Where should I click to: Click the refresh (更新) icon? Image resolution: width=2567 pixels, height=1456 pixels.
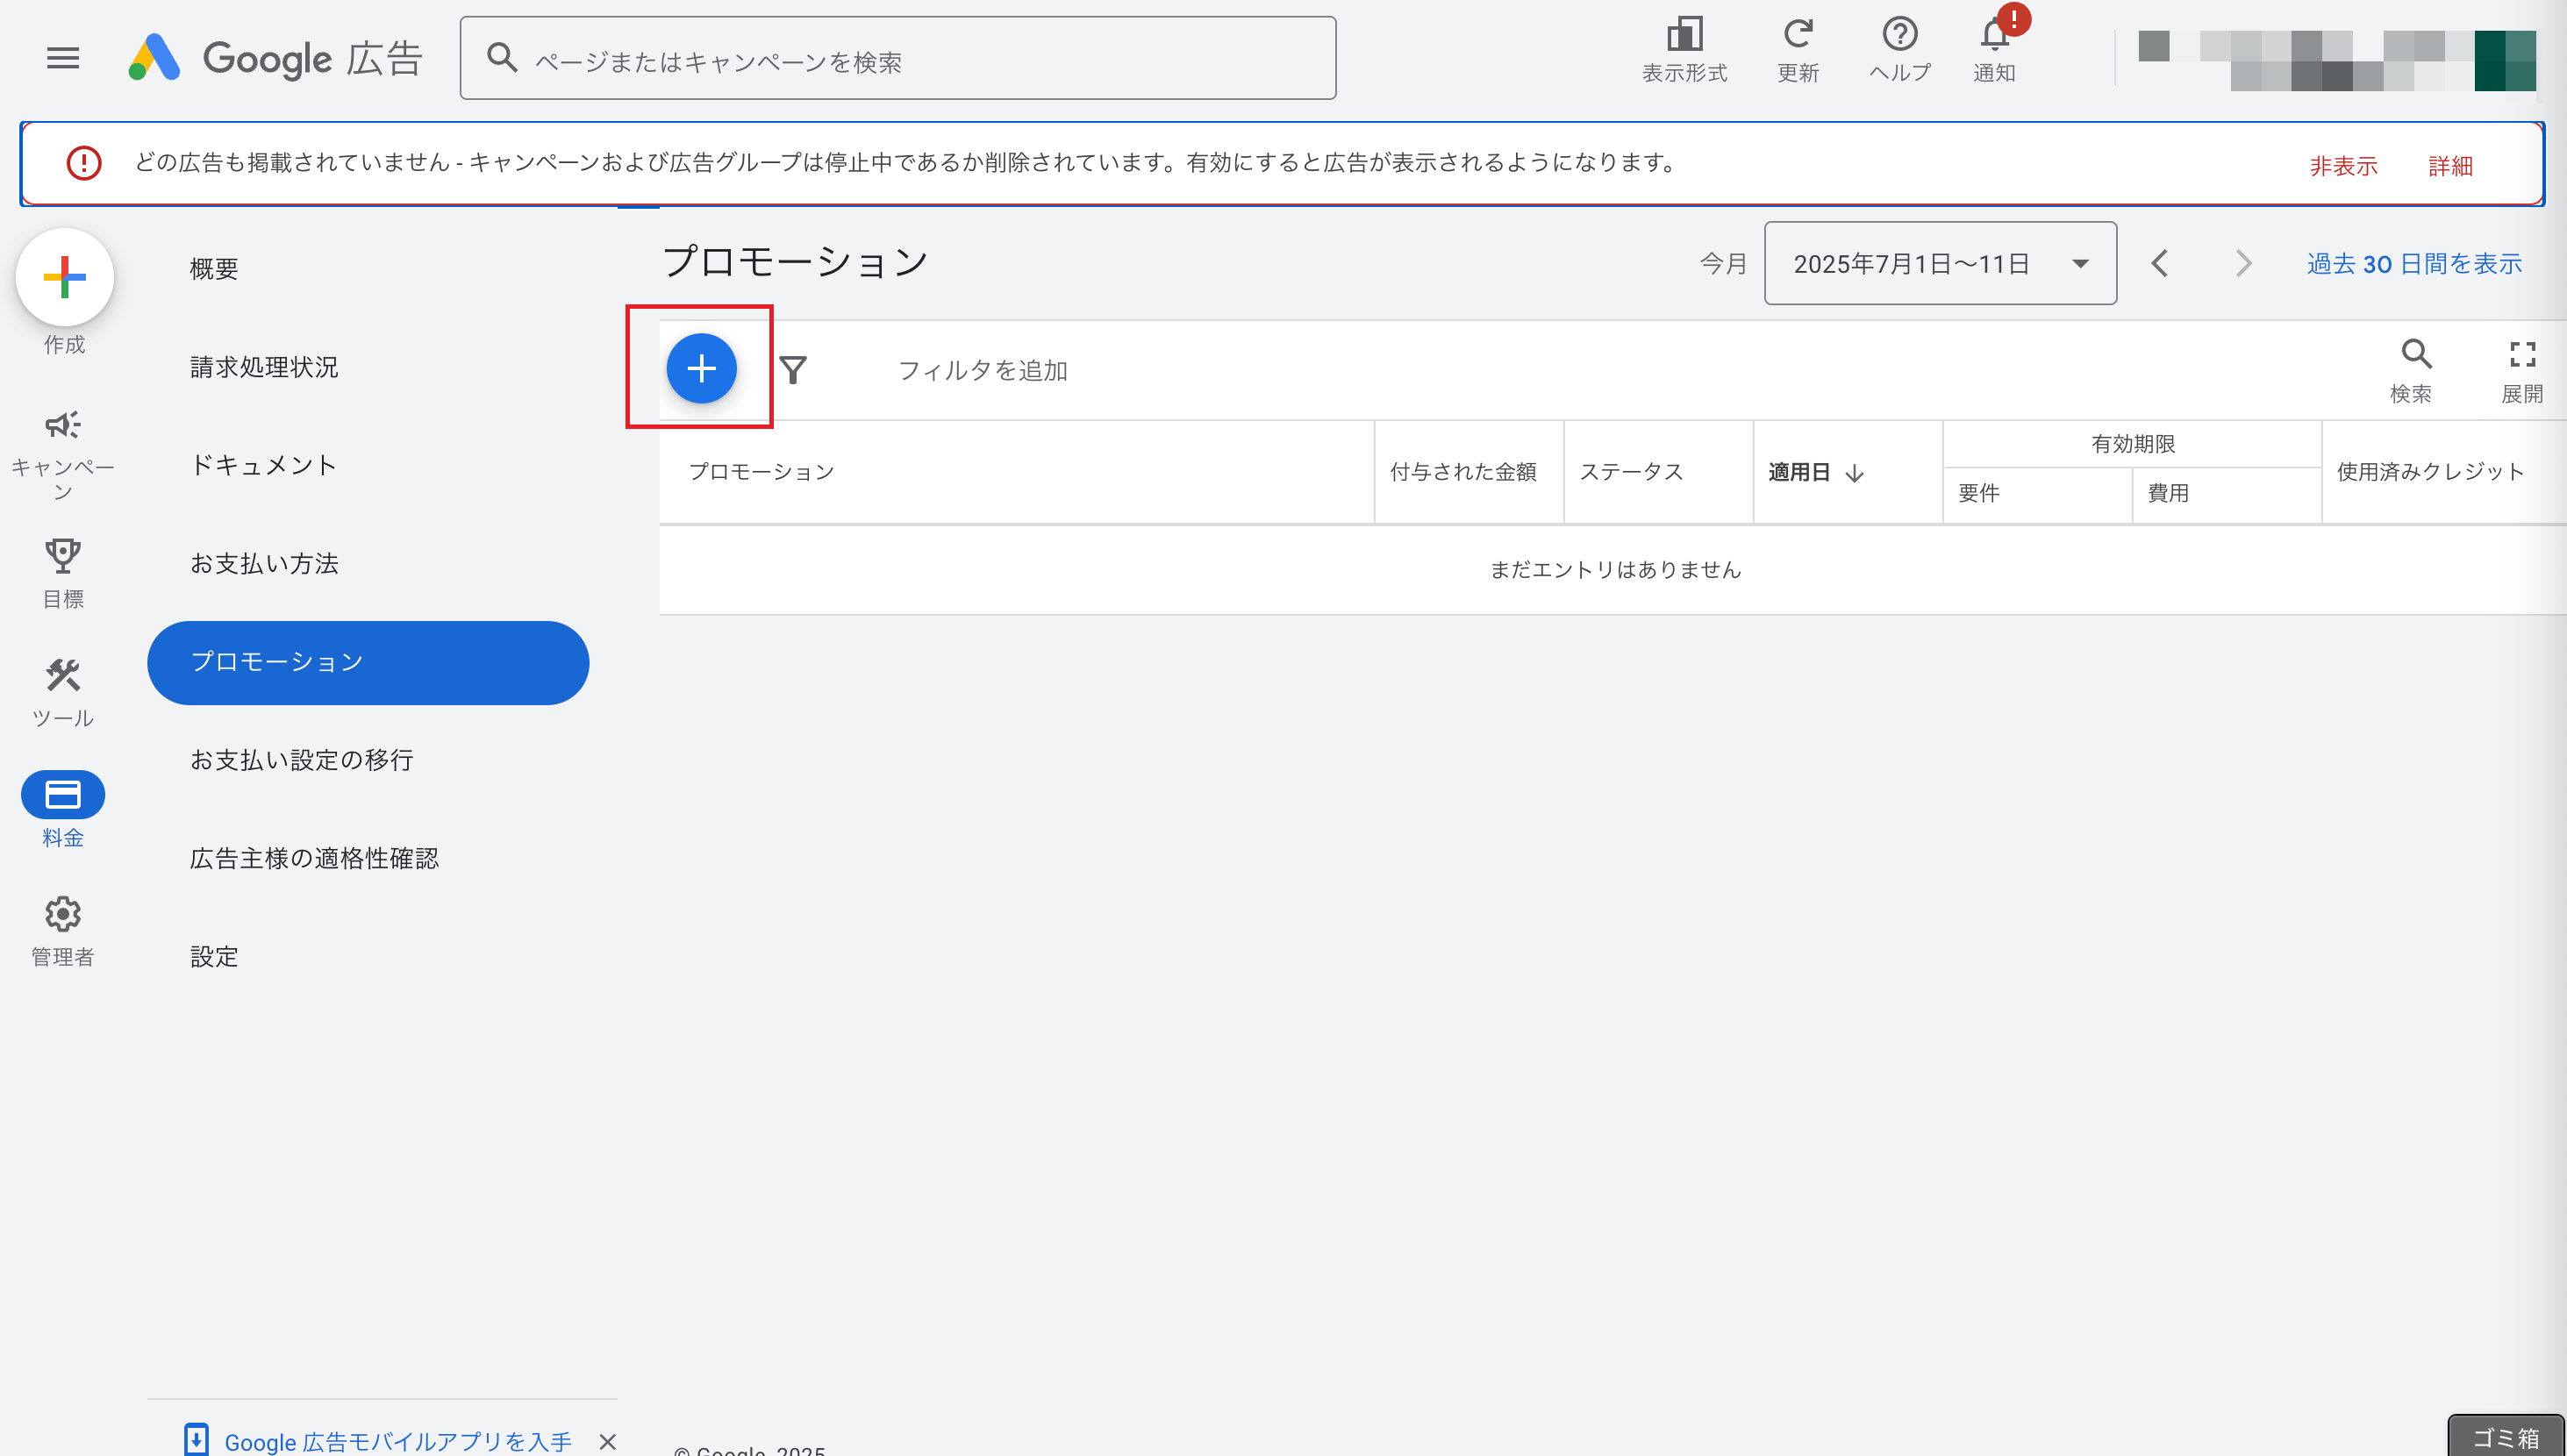point(1797,36)
